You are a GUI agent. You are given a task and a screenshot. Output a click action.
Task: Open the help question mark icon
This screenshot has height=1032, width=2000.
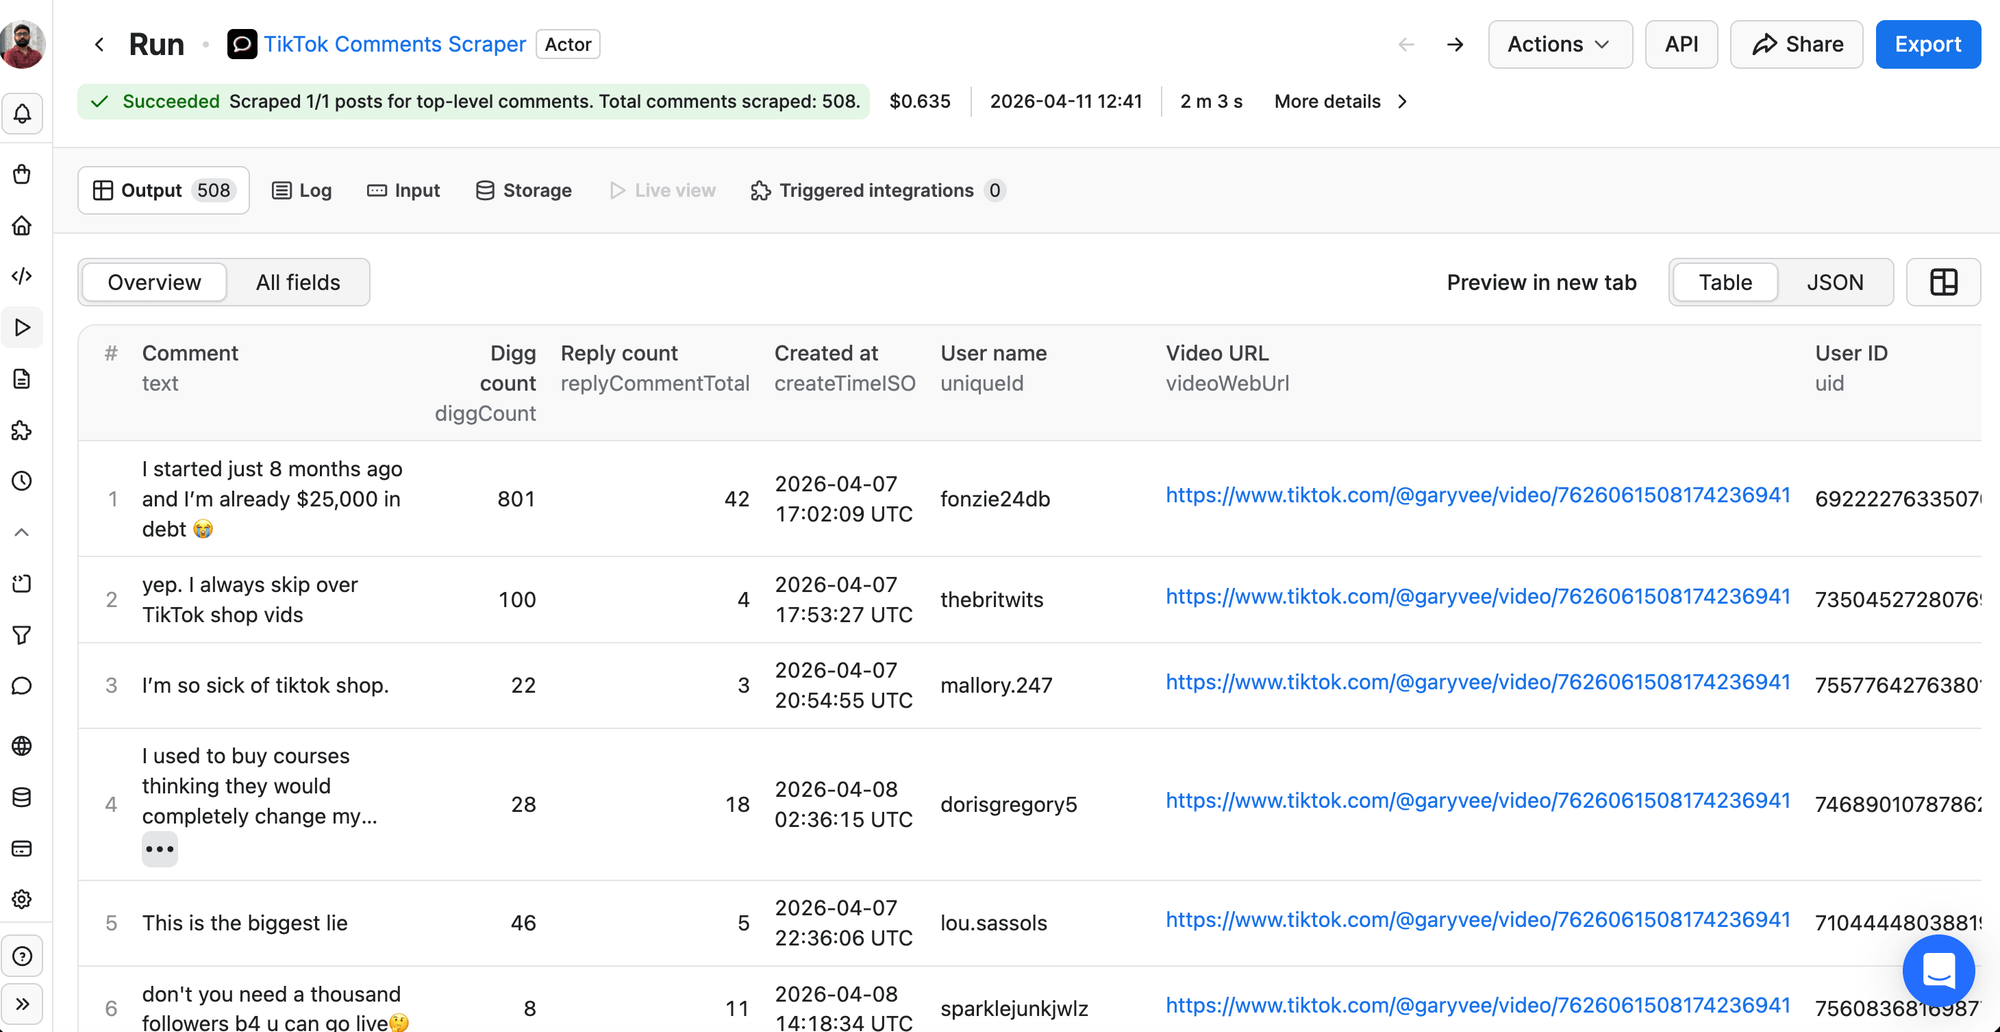coord(22,956)
